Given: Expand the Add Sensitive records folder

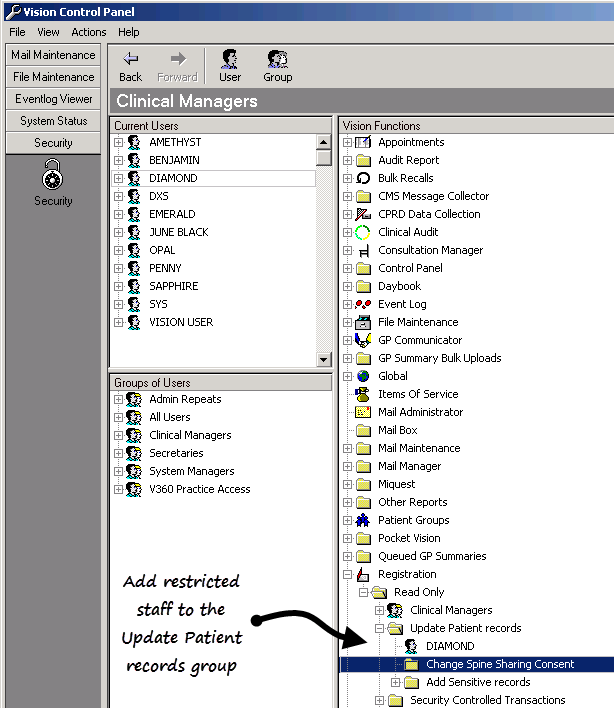Looking at the screenshot, I should (x=395, y=682).
